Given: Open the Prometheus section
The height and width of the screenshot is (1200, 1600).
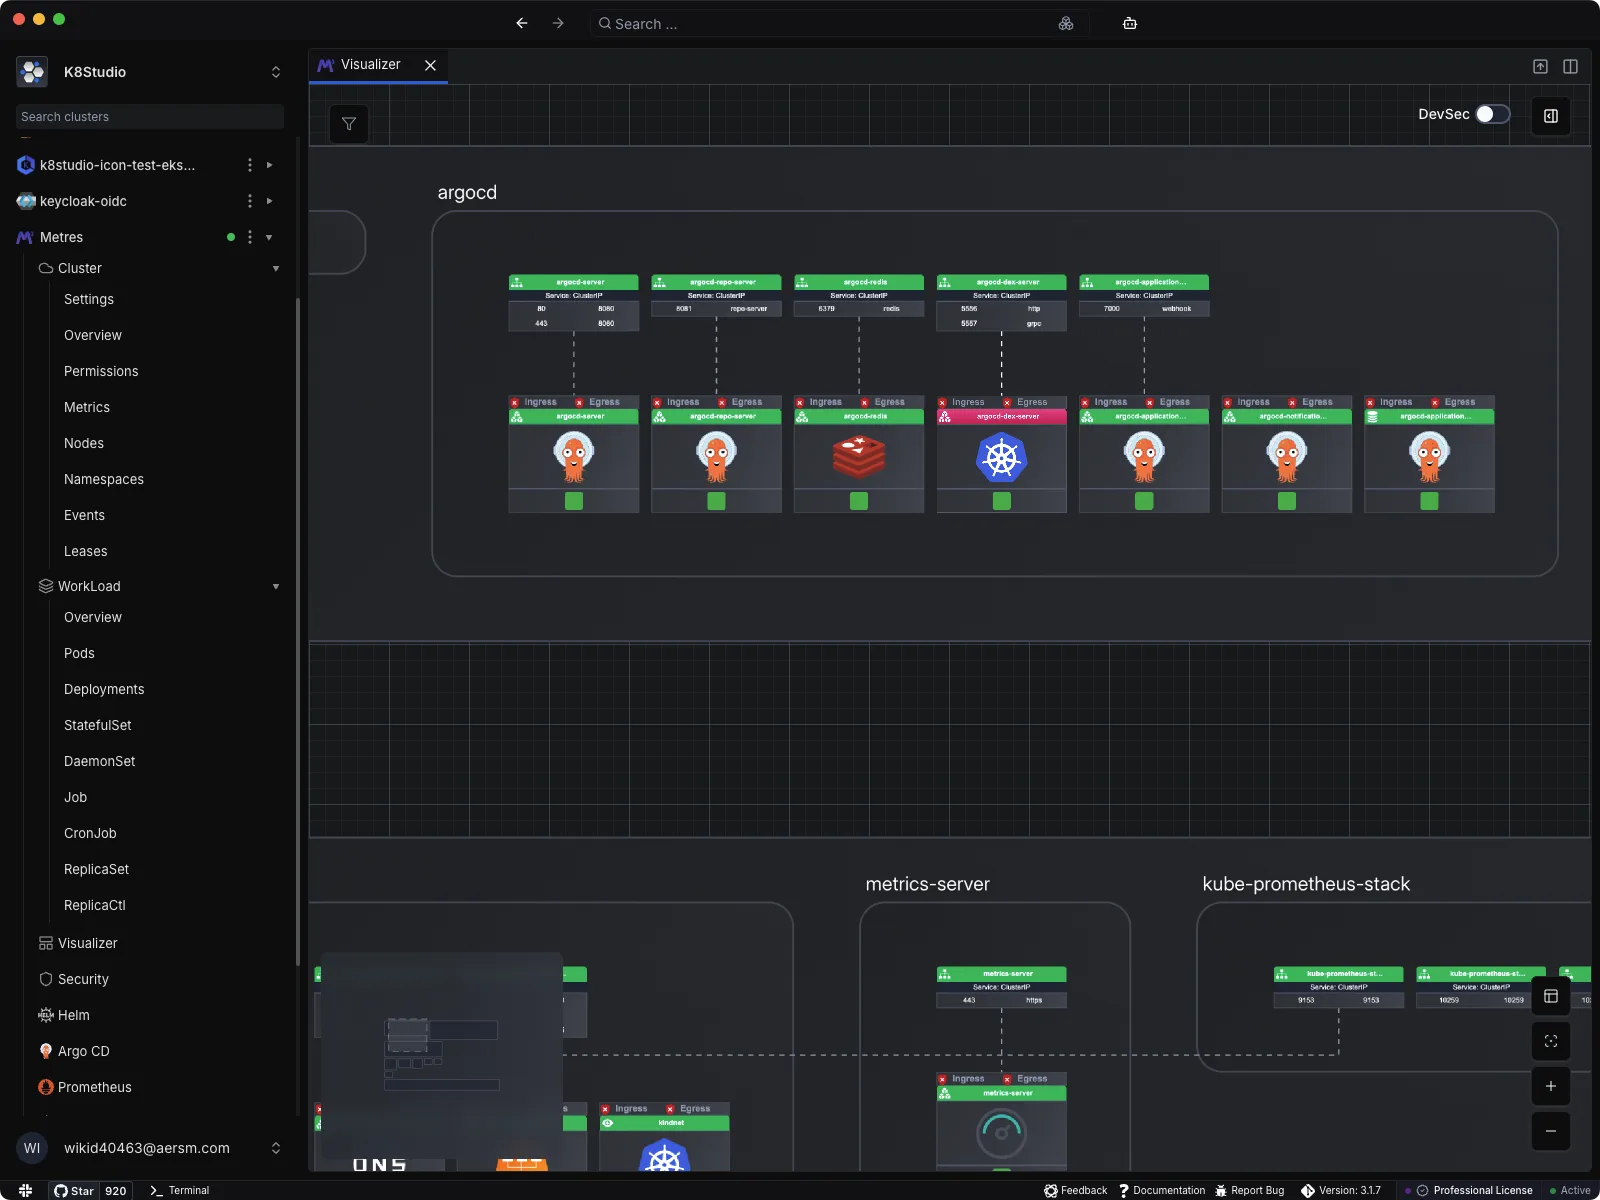Looking at the screenshot, I should 85,1087.
